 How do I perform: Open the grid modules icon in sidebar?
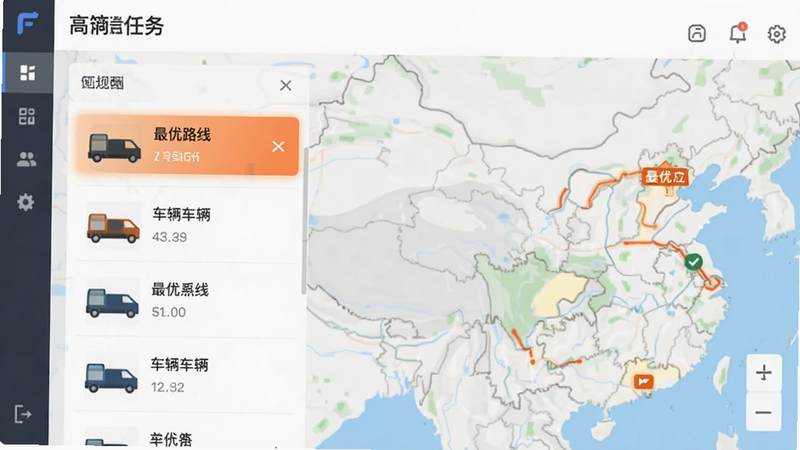[27, 116]
